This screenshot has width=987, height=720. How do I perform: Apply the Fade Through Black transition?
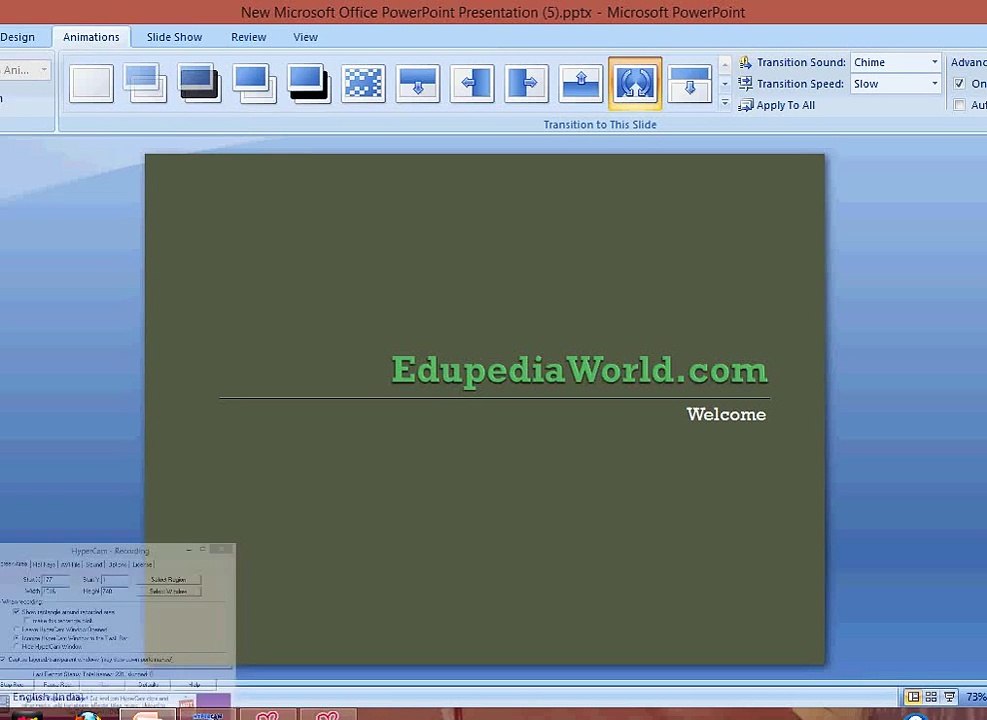pyautogui.click(x=200, y=82)
